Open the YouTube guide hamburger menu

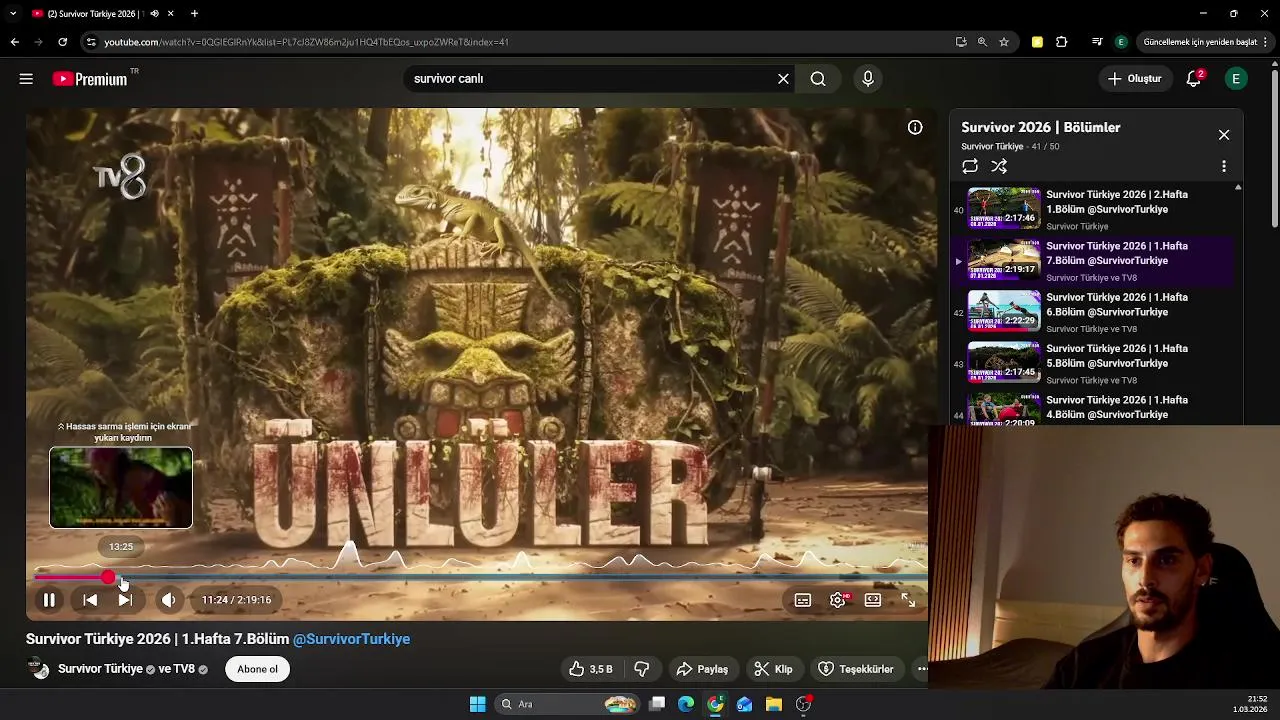pos(26,79)
